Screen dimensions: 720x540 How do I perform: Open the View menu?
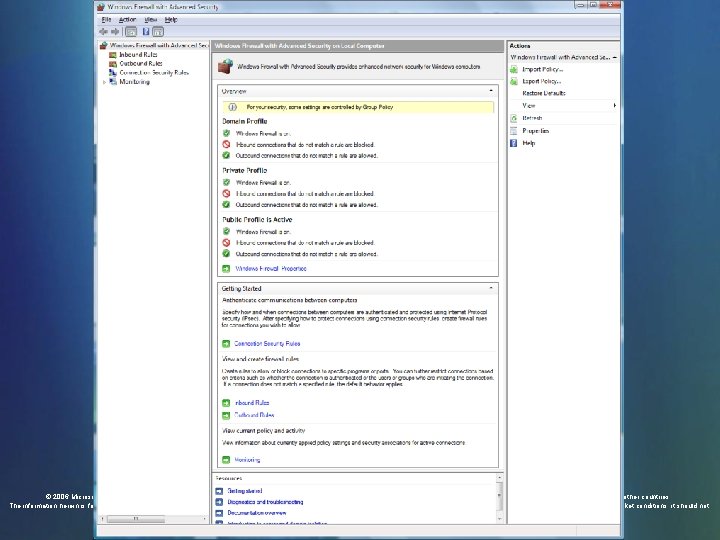pos(151,20)
